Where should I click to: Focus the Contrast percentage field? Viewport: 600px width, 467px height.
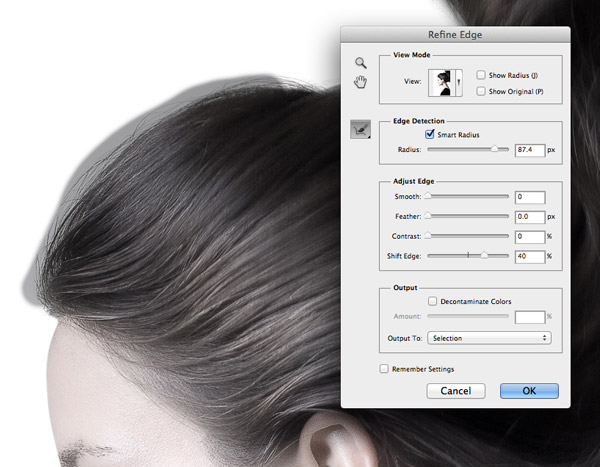pyautogui.click(x=529, y=237)
